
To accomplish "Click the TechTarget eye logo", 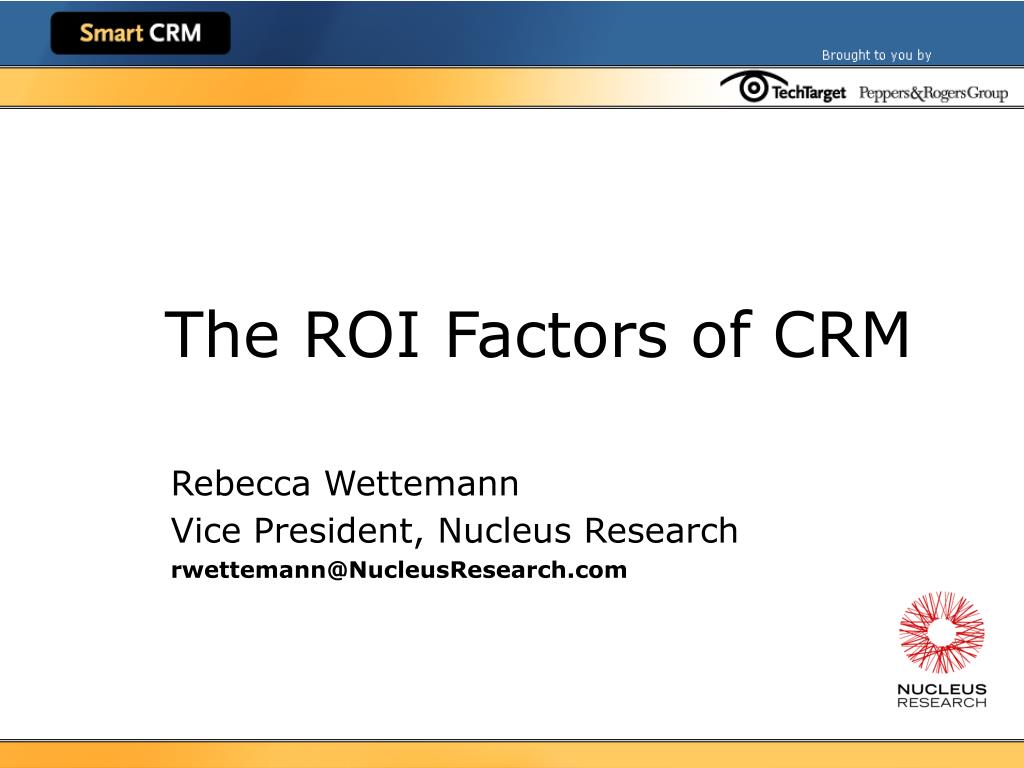I will [782, 88].
